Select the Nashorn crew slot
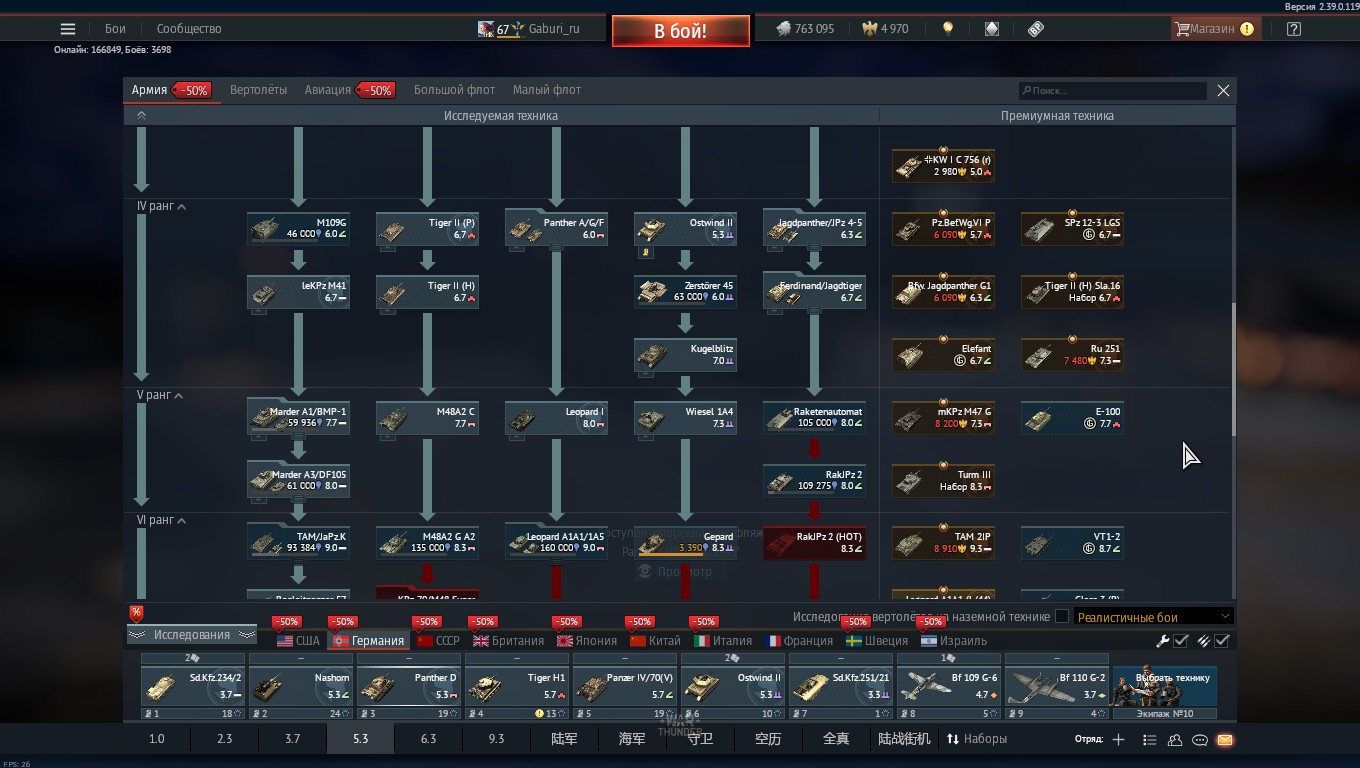1360x768 pixels. click(x=300, y=686)
